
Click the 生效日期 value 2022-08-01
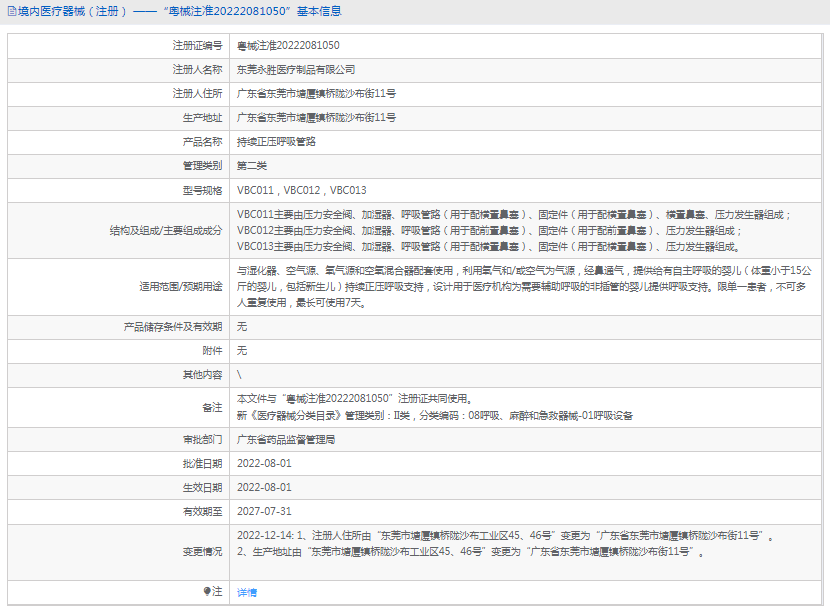264,487
